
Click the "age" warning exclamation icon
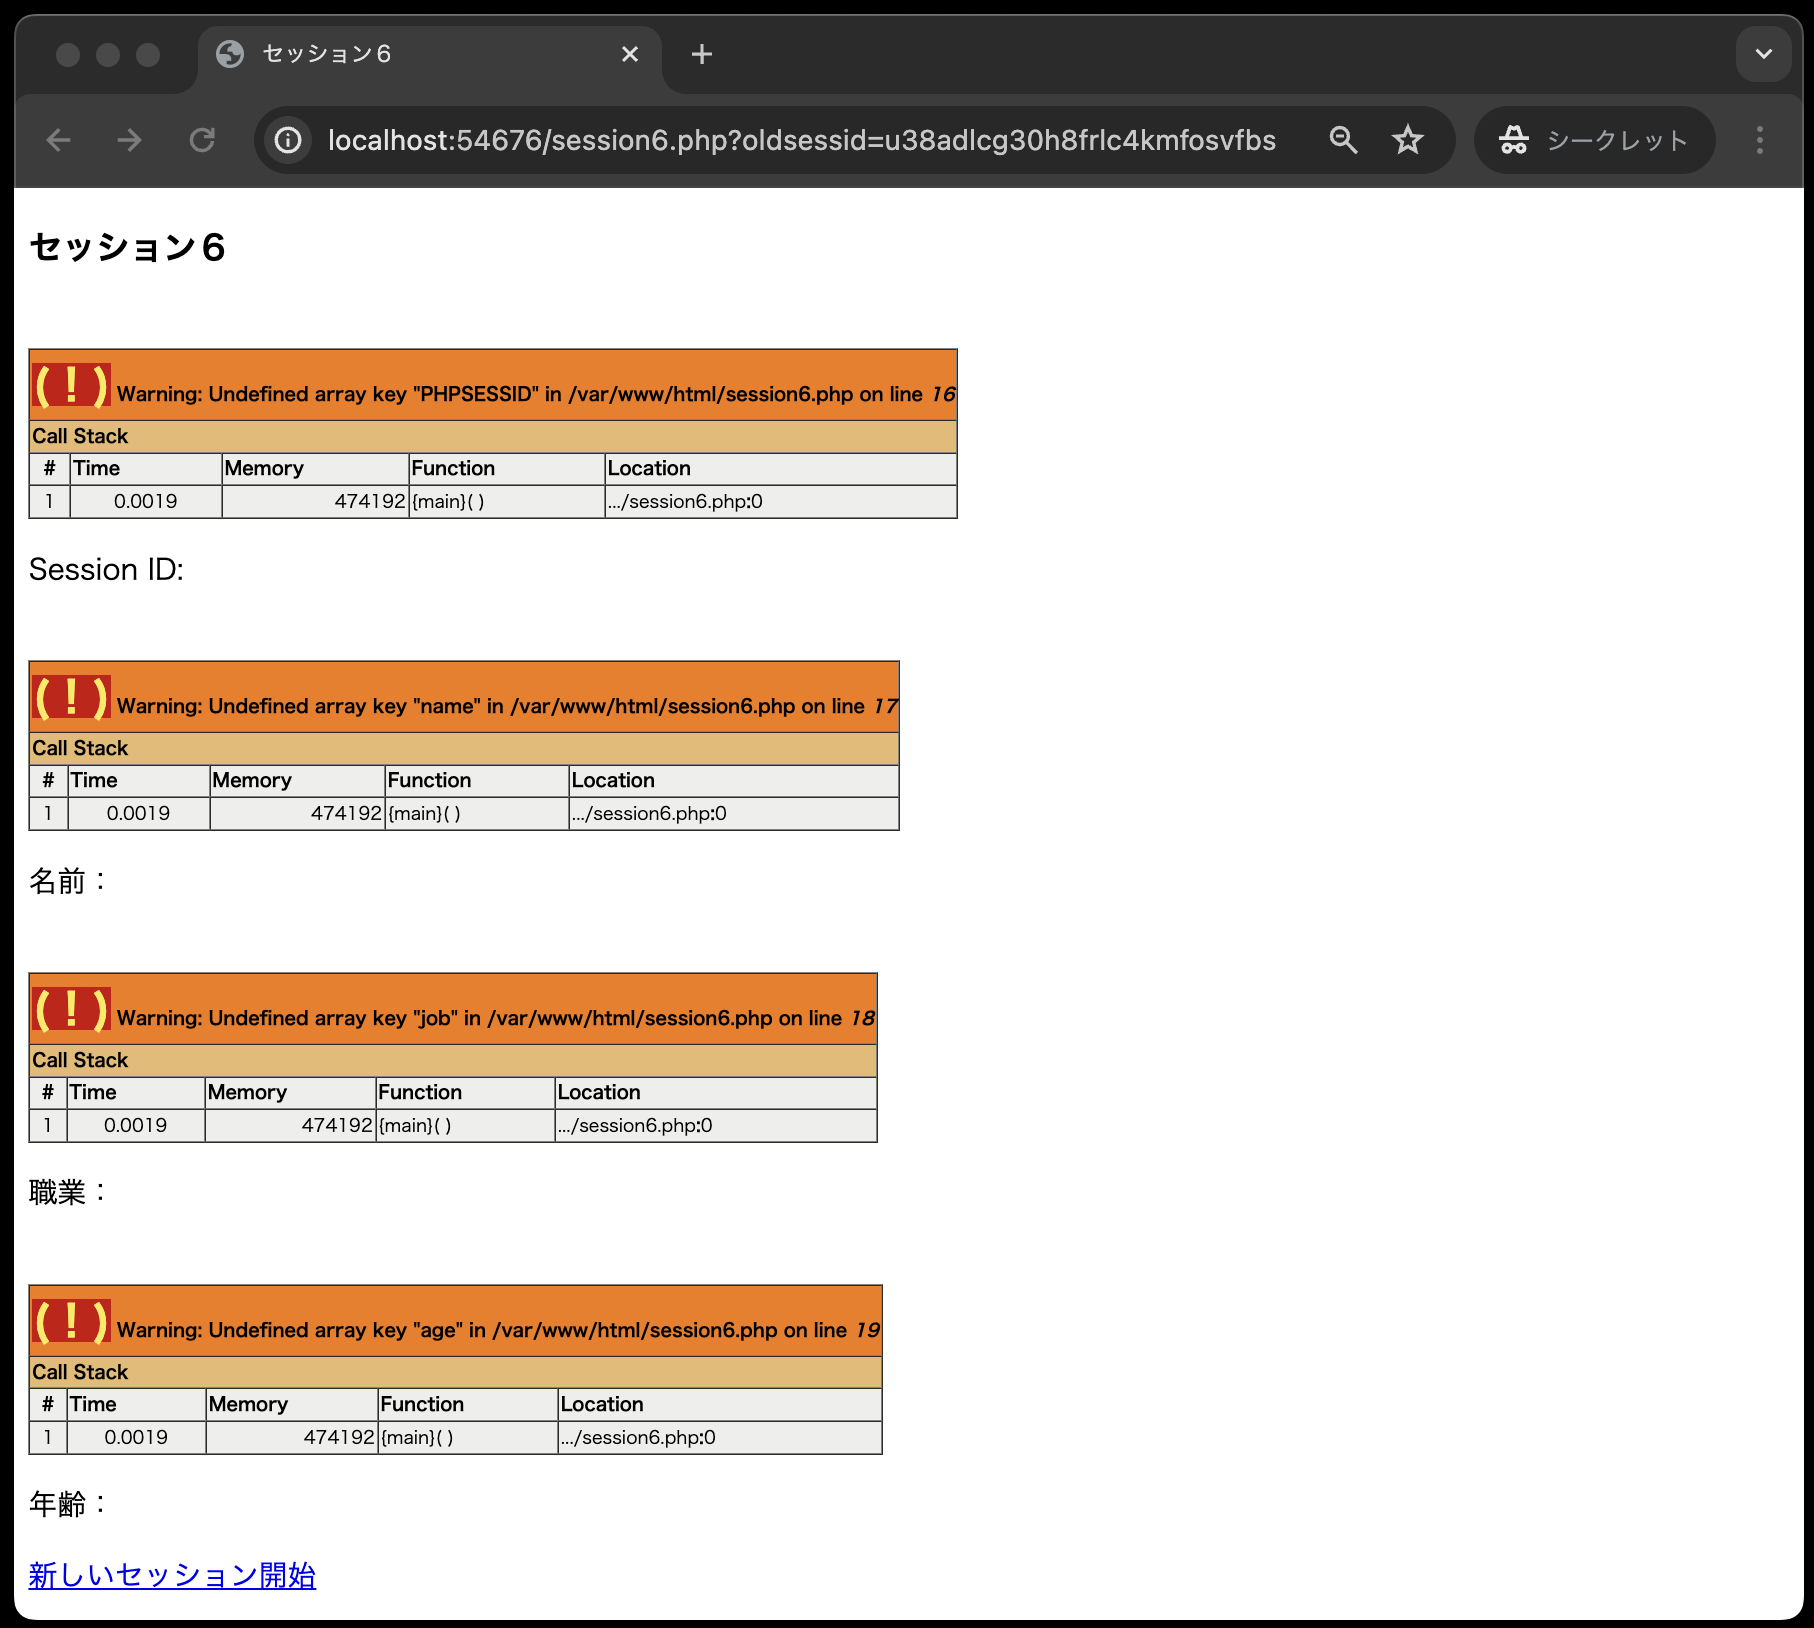pos(71,1322)
